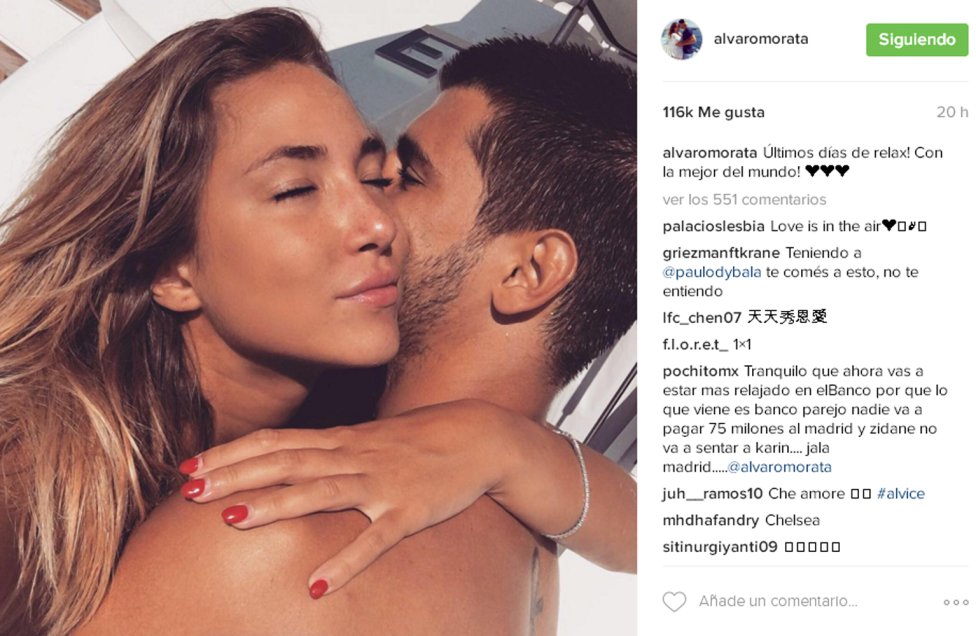
Task: Open the mhdhafandry commenter profile
Action: [x=710, y=520]
